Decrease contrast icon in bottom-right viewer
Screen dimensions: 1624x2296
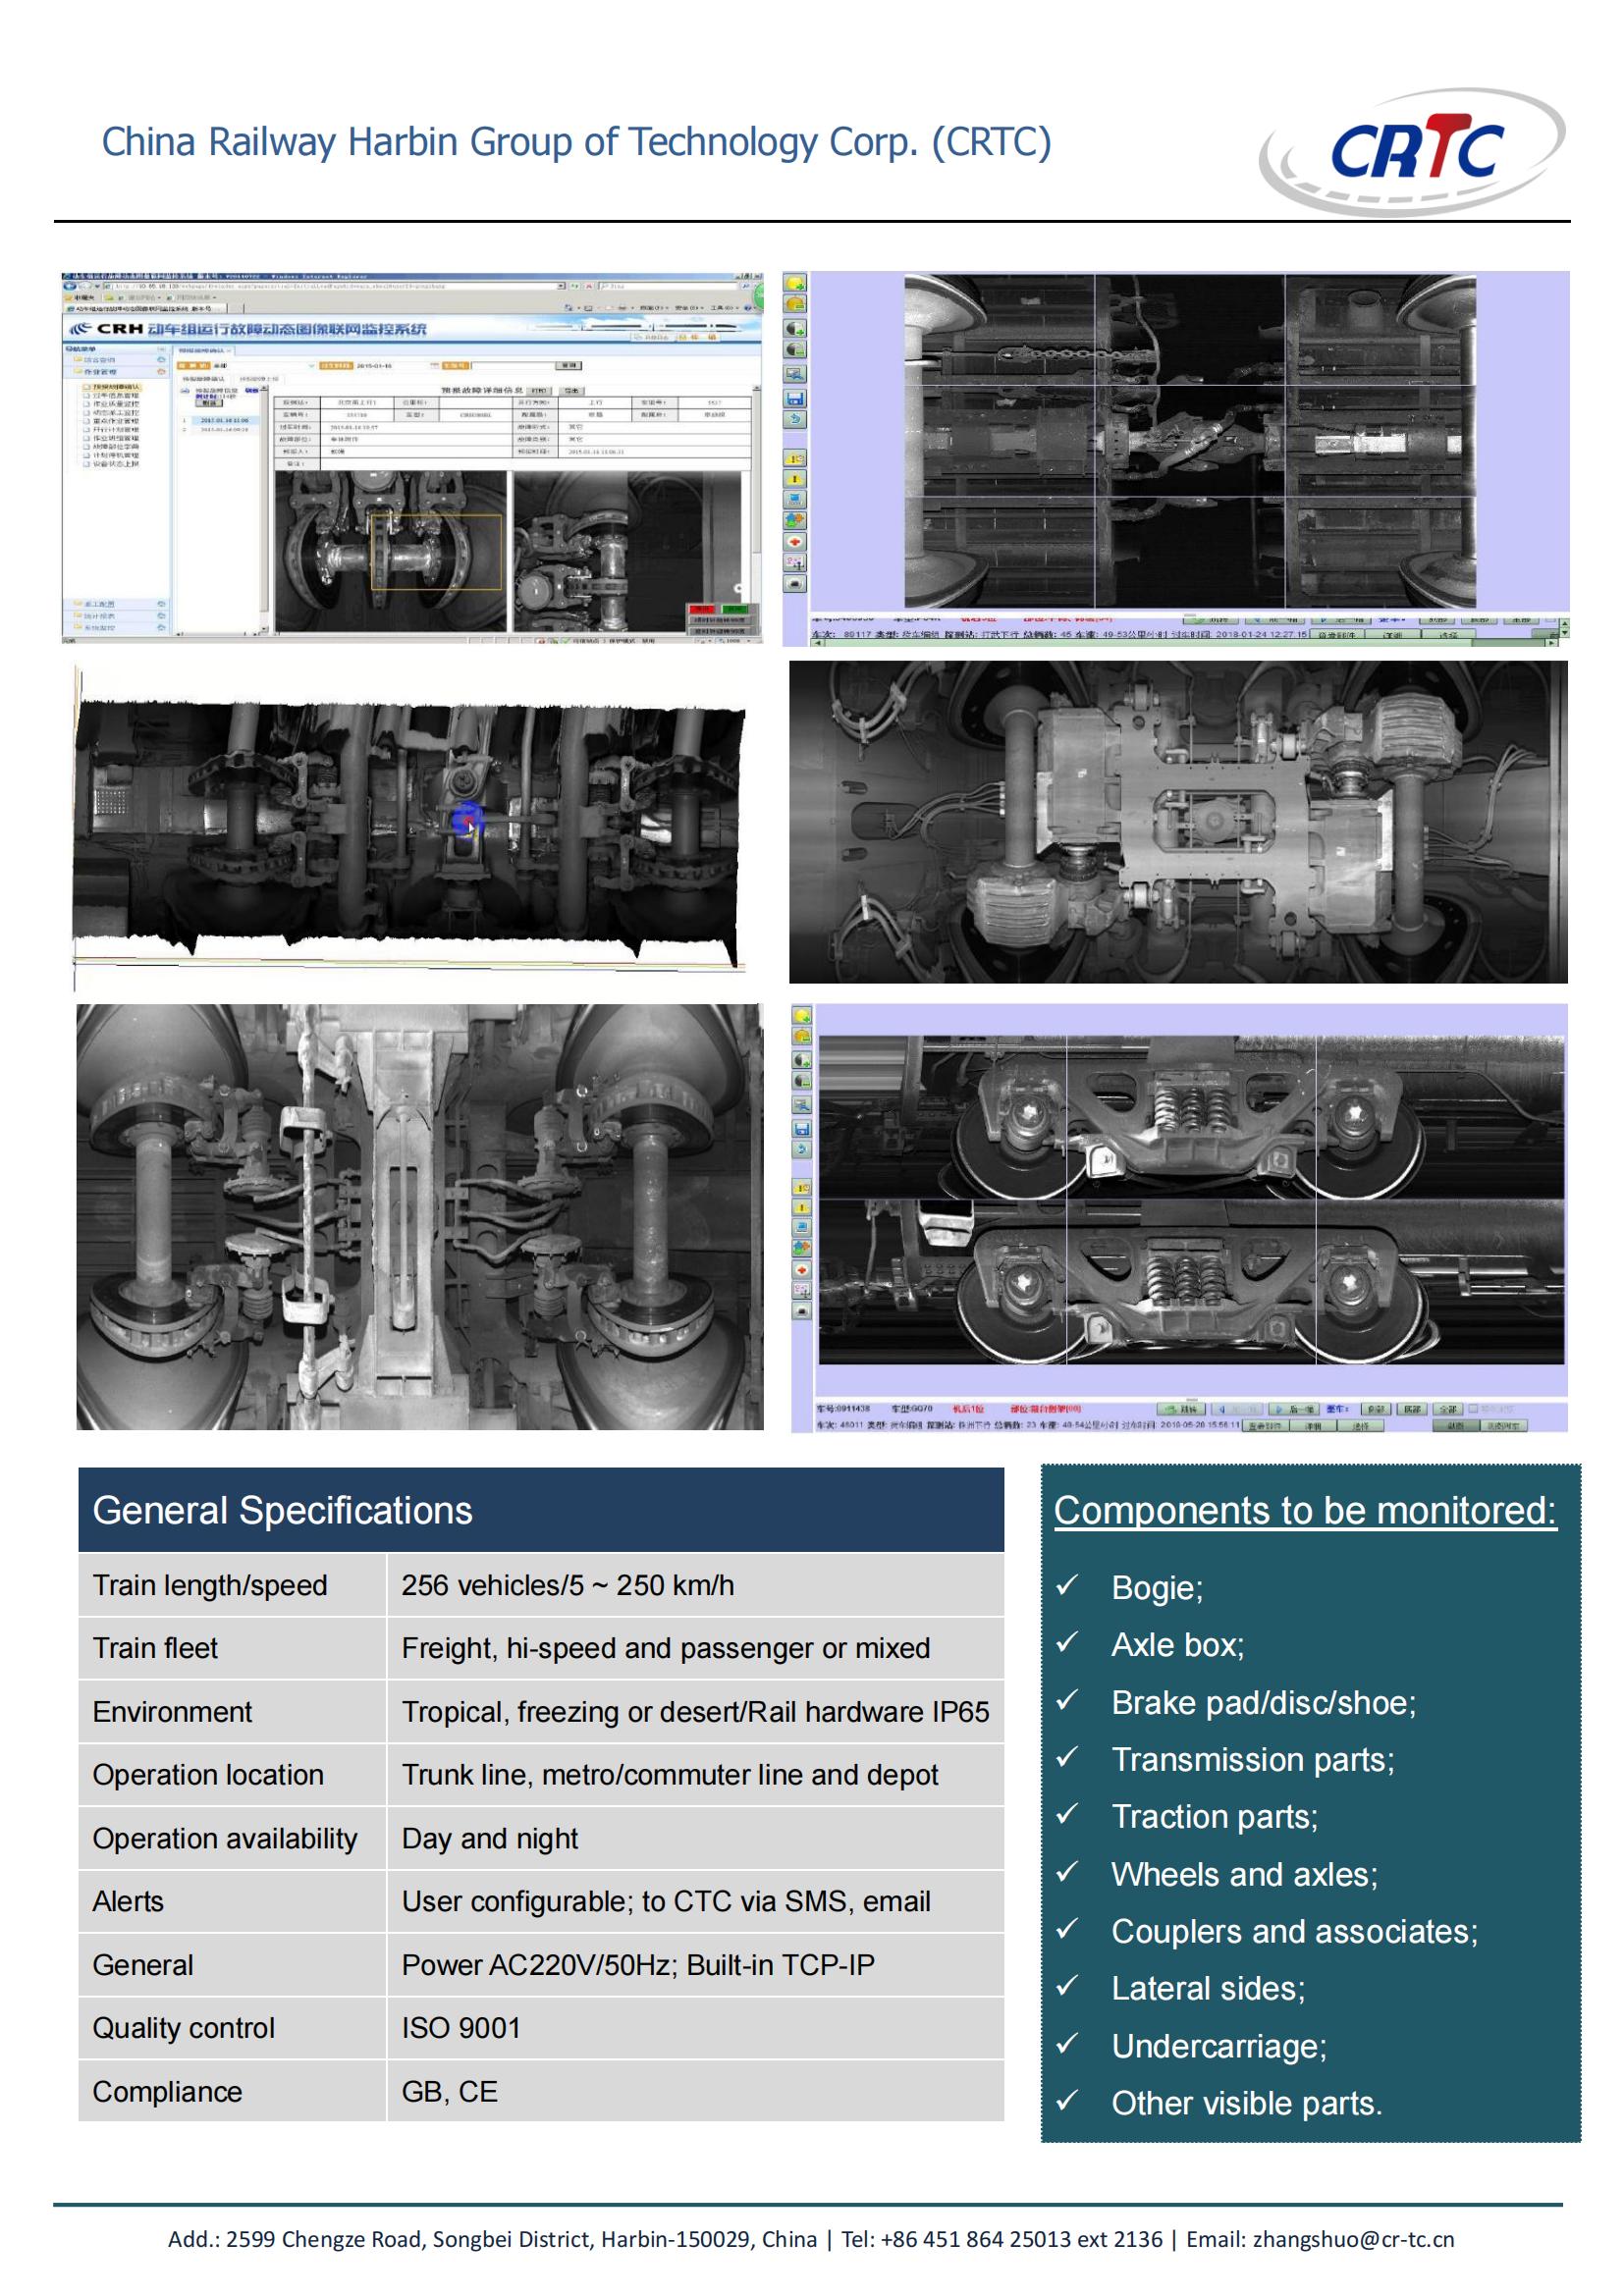802,1081
